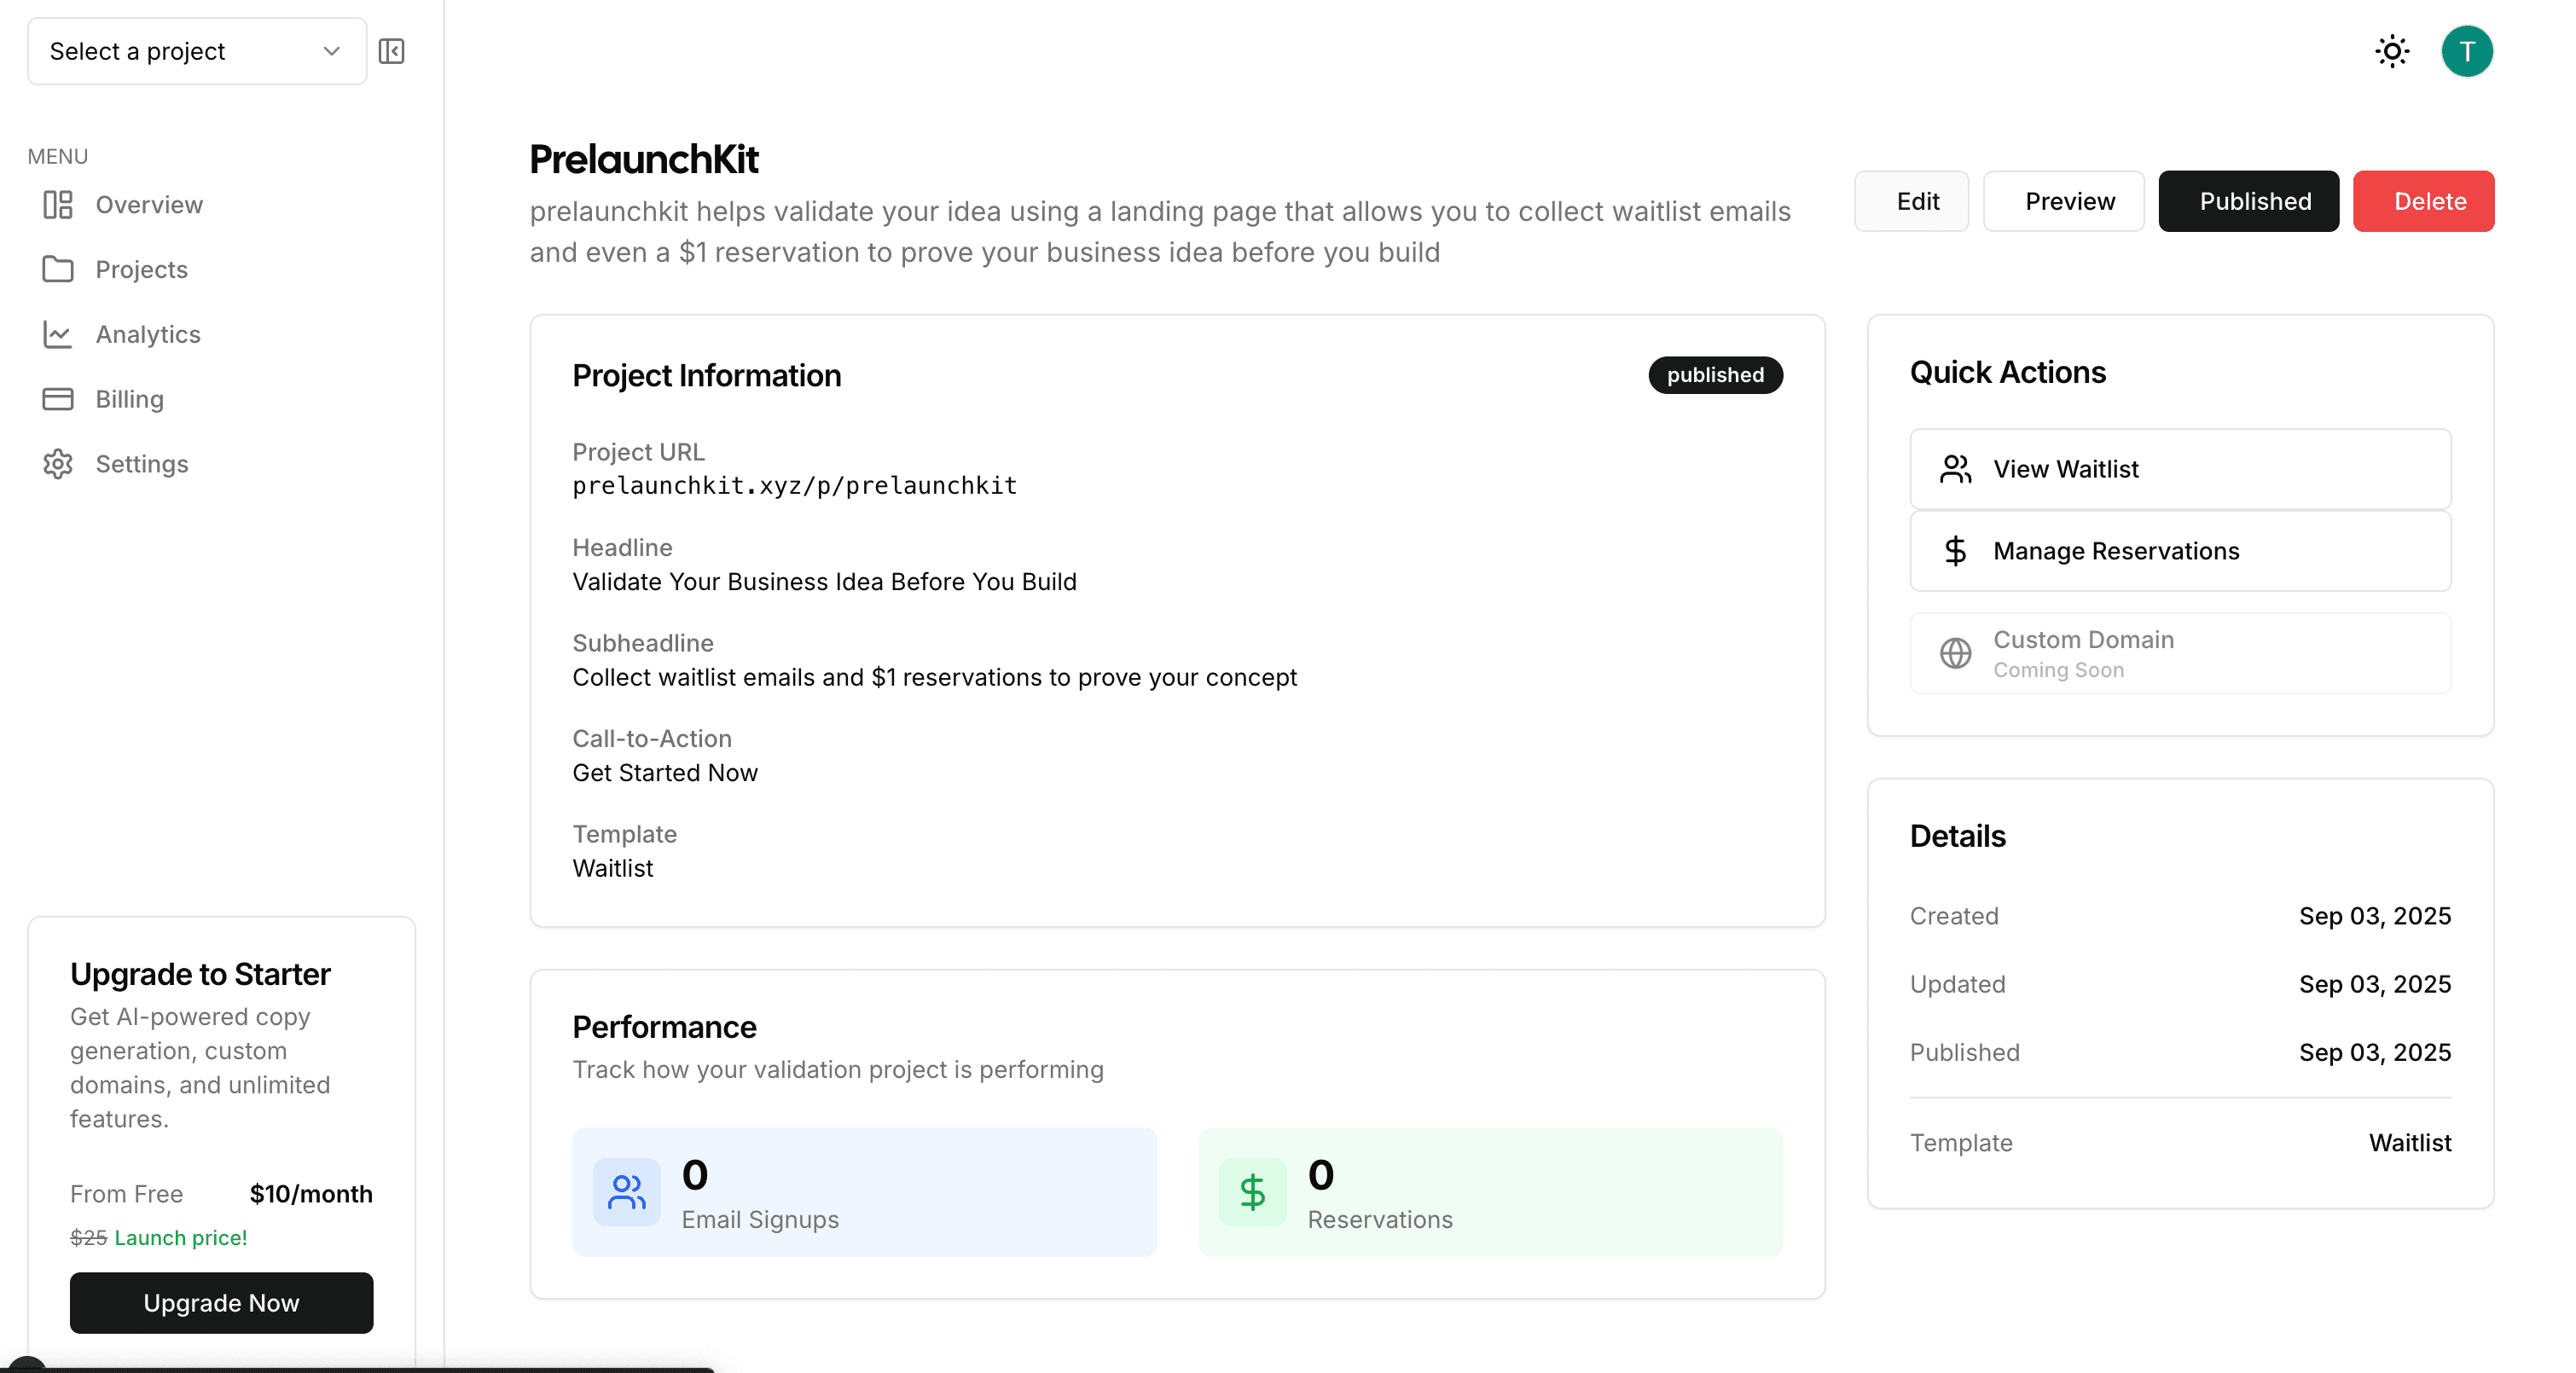Viewport: 2576px width, 1373px height.
Task: Click the Edit button
Action: (x=1911, y=201)
